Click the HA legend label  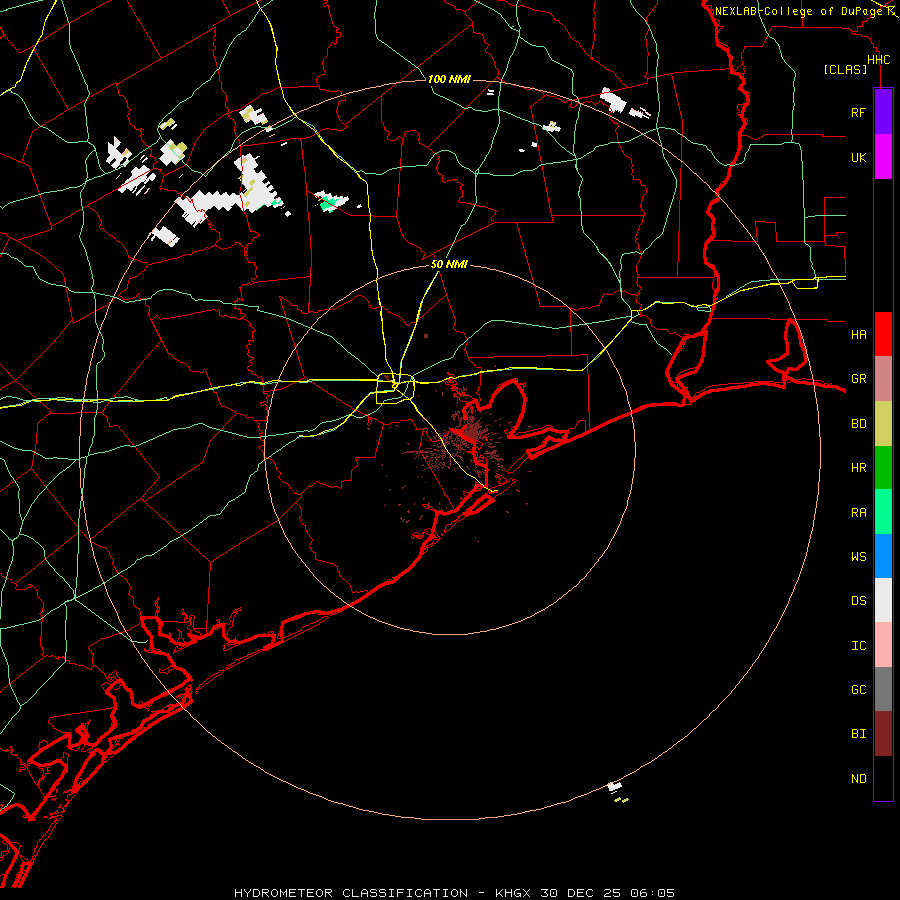click(x=858, y=334)
